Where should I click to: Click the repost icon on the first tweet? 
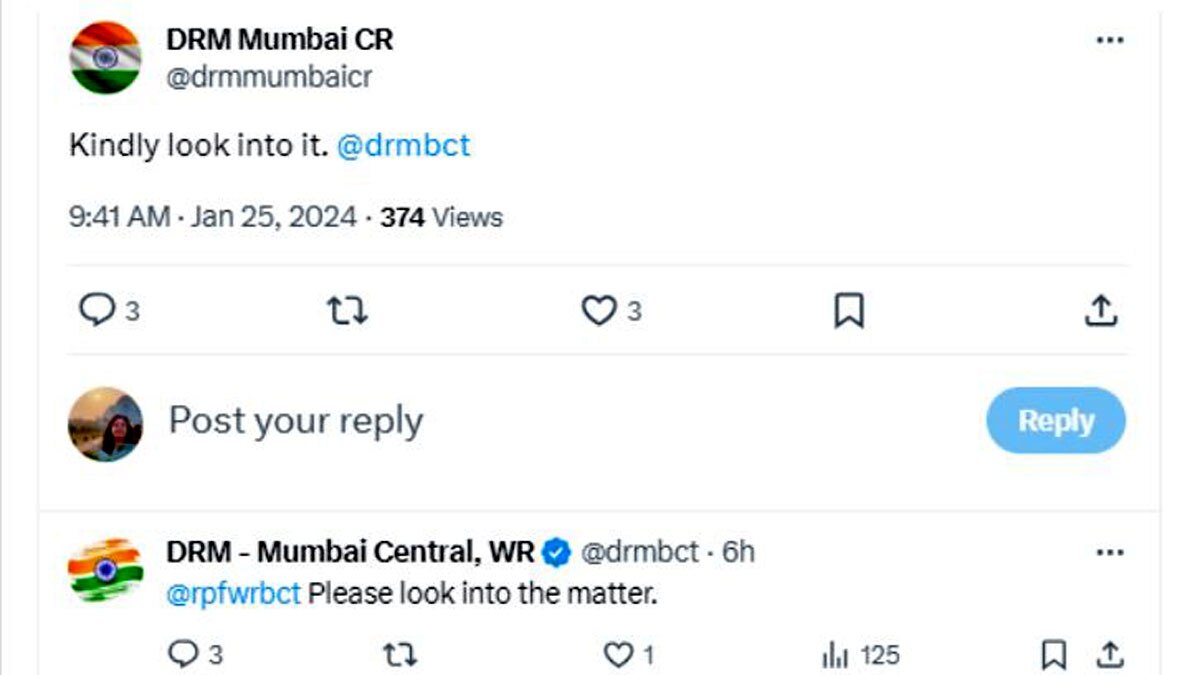coord(349,310)
